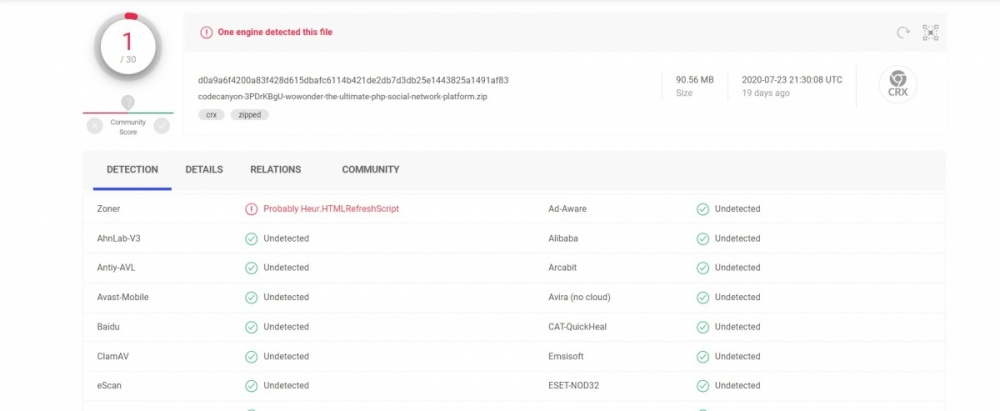
Task: Click the 'crx' tag
Action: [x=211, y=115]
